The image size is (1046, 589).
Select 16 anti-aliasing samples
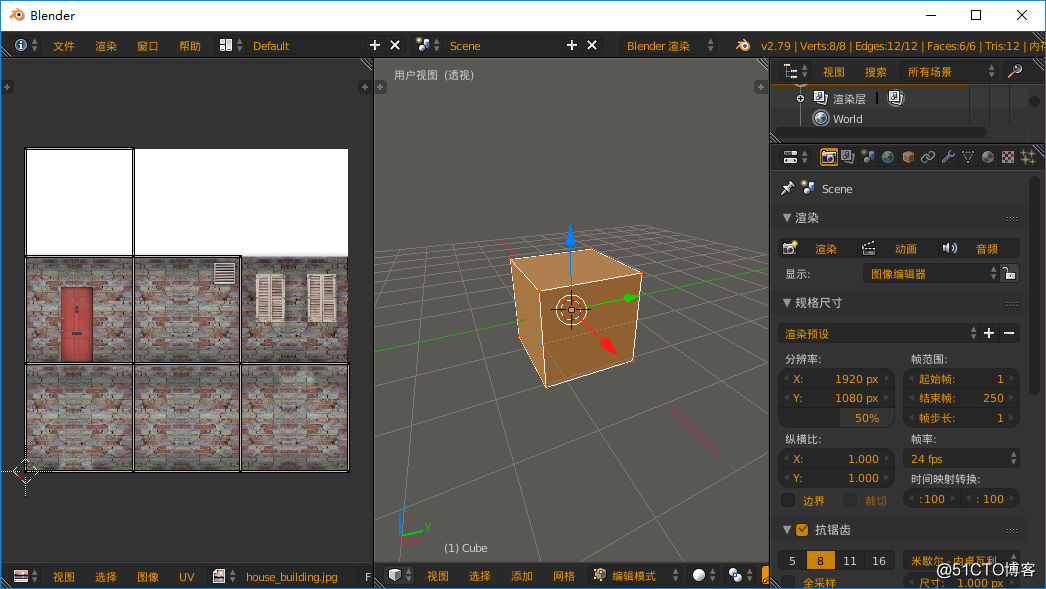pos(879,560)
